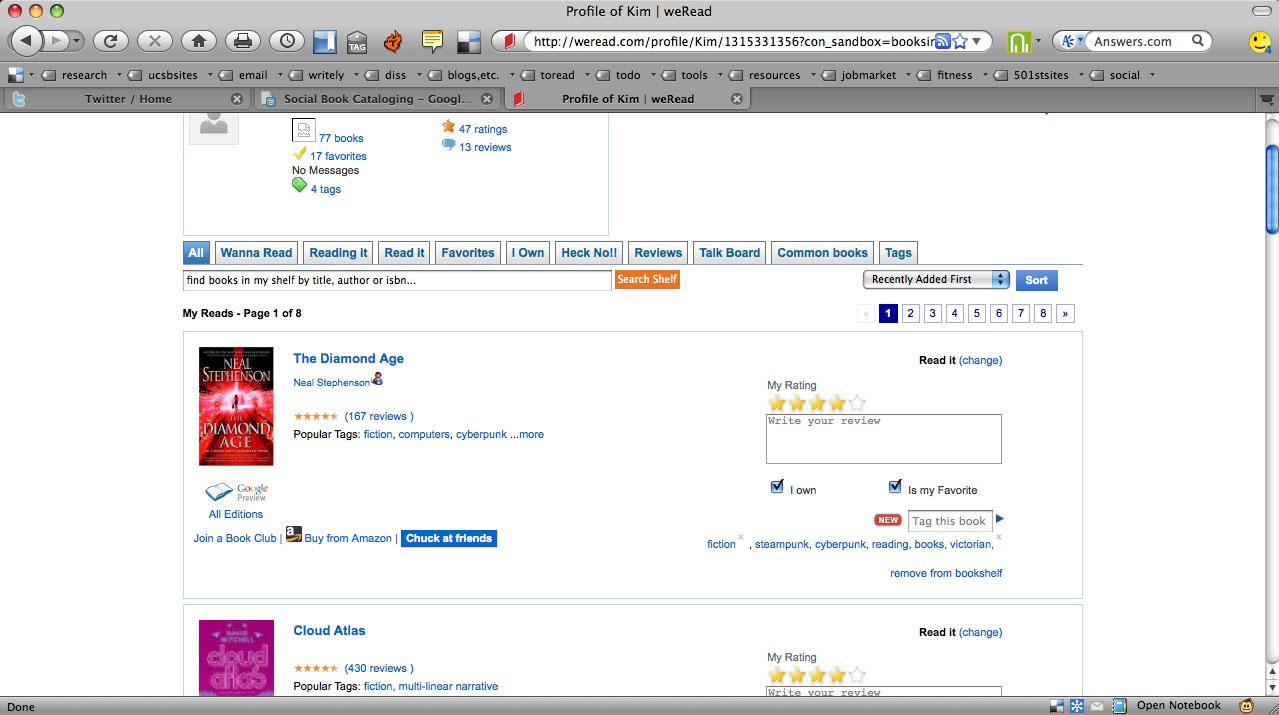Switch to the Heck No!! tab
Image resolution: width=1279 pixels, height=715 pixels.
[x=590, y=253]
